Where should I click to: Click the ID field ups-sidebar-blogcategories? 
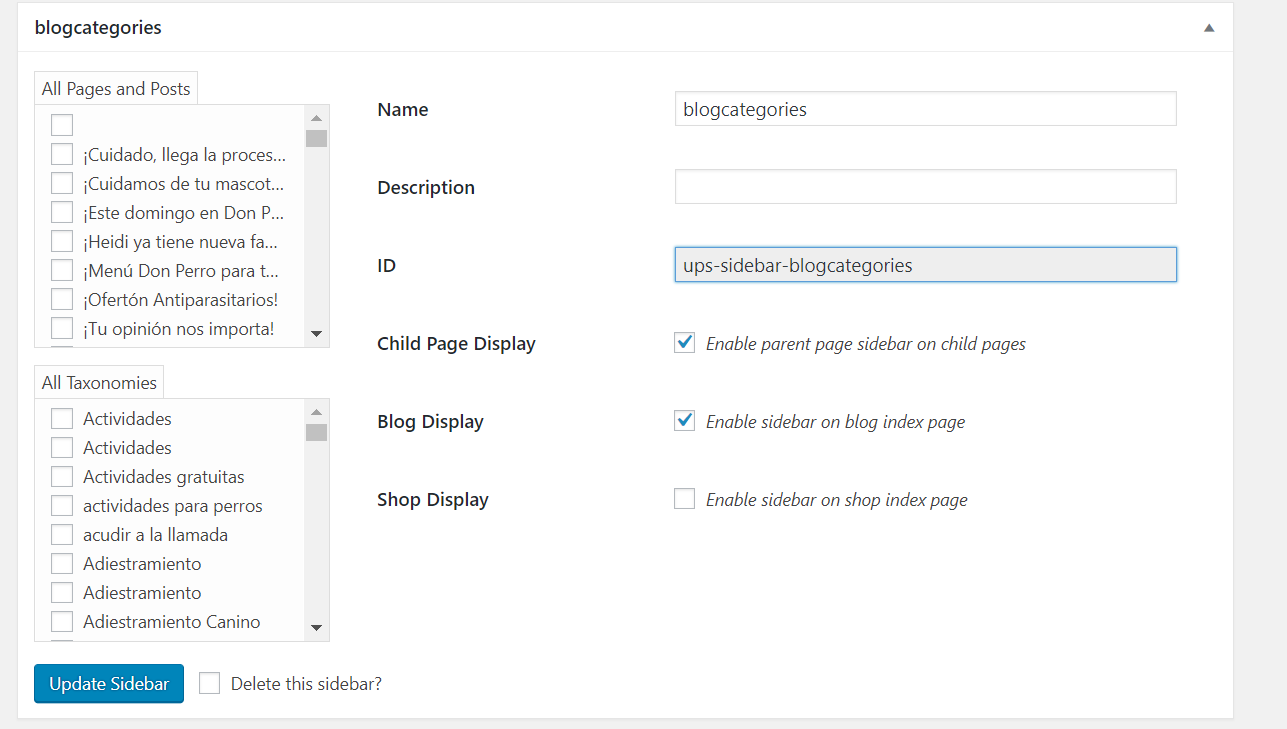(925, 265)
